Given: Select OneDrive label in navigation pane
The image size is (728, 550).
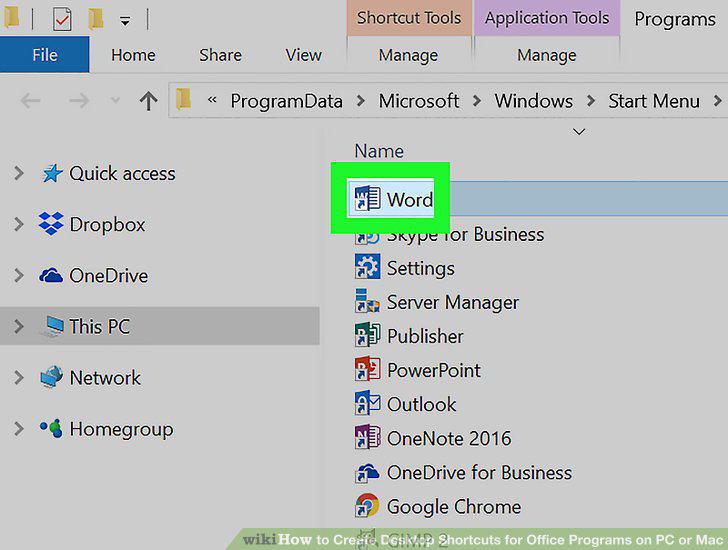Looking at the screenshot, I should point(109,276).
